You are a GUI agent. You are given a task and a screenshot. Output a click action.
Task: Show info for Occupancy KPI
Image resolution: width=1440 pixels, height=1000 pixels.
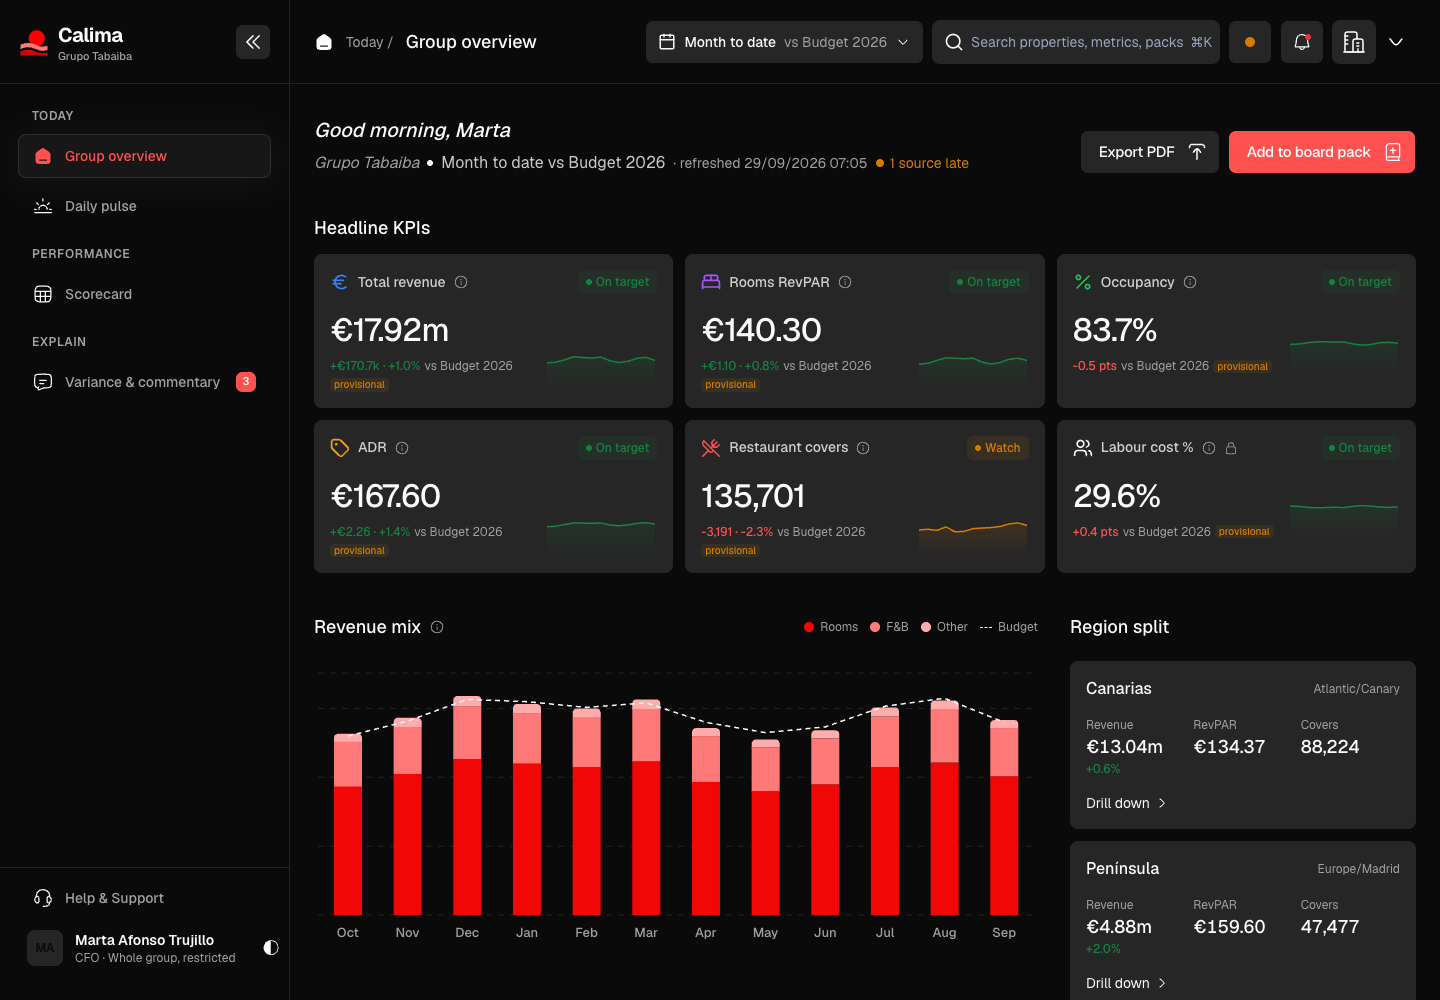point(1190,282)
